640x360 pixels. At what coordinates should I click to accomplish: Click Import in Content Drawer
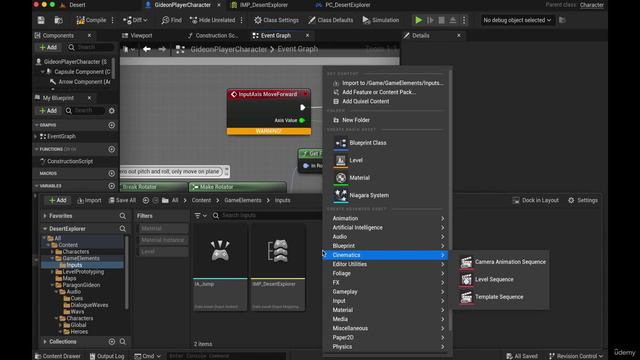pos(89,200)
